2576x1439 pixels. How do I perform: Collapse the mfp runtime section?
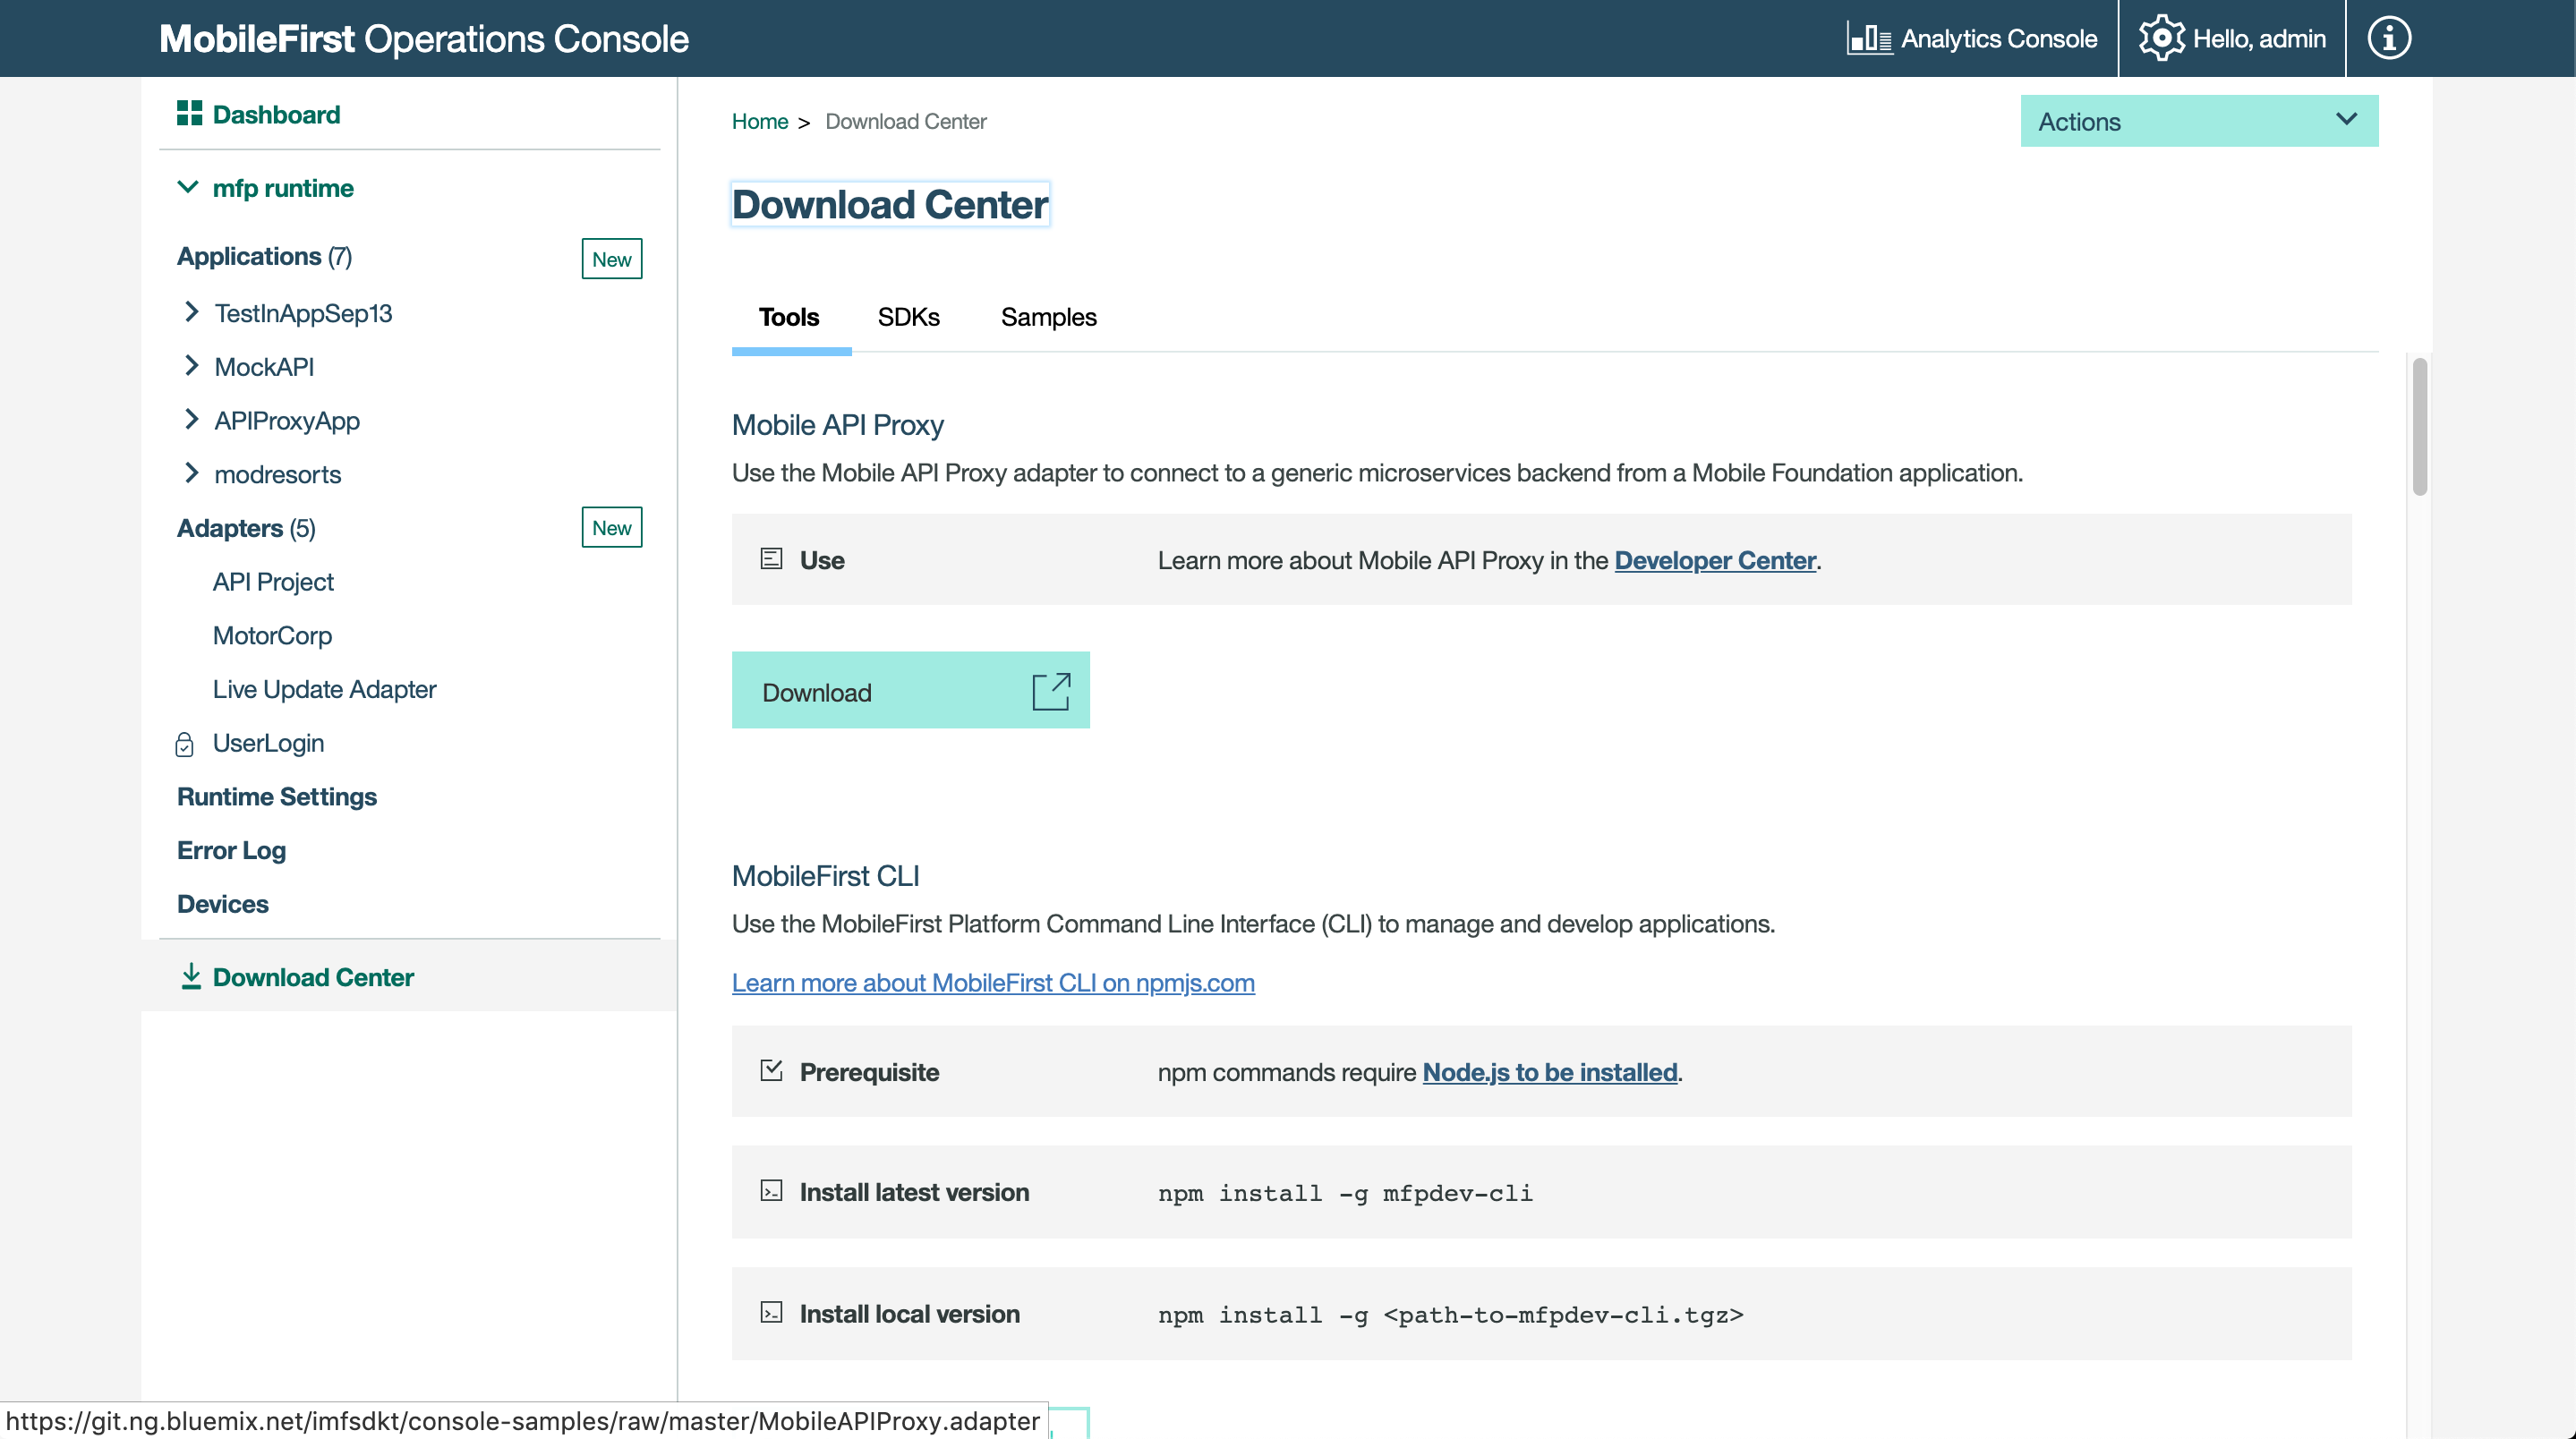tap(187, 187)
